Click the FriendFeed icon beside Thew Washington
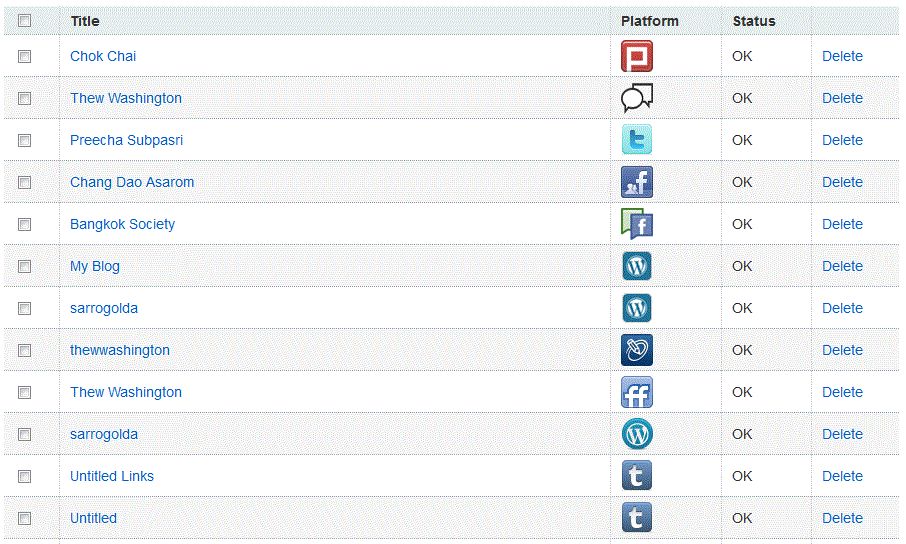 click(x=637, y=392)
